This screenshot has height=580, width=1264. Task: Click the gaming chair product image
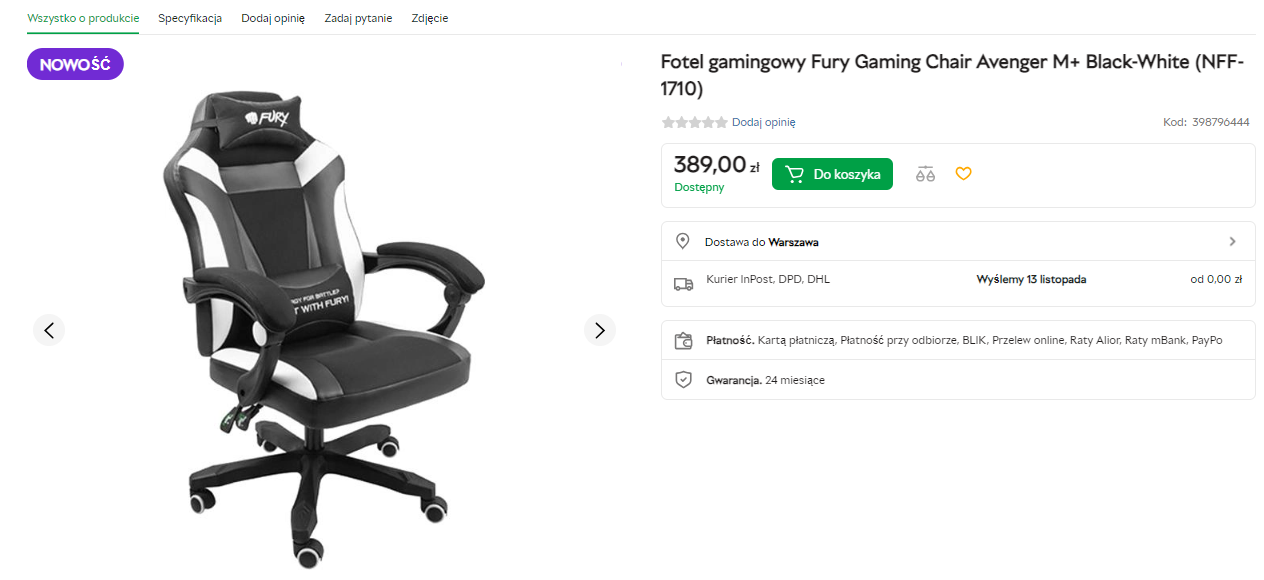[320, 320]
